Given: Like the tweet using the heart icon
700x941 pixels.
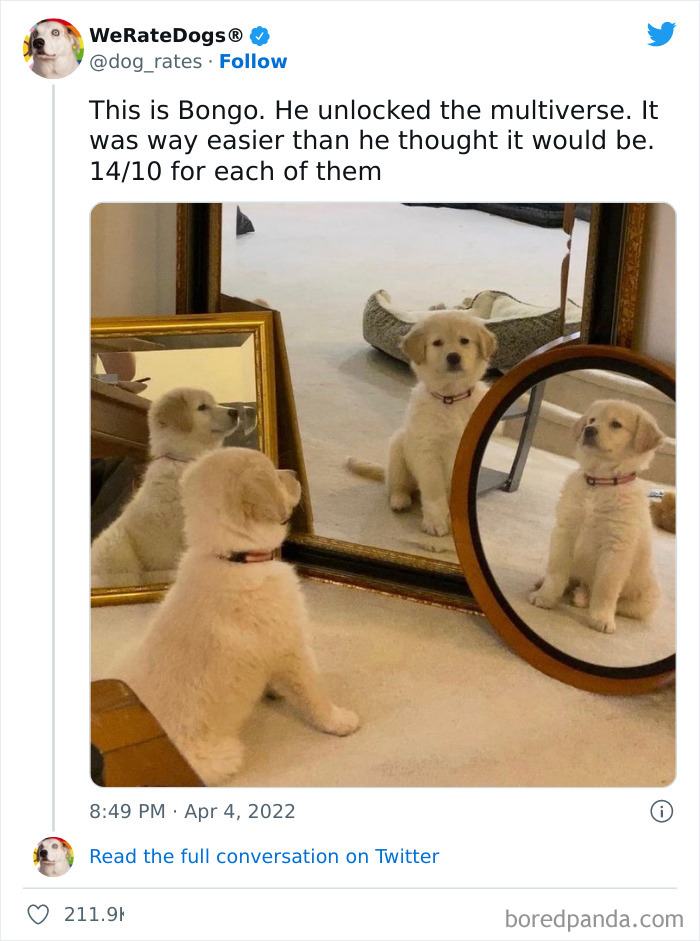Looking at the screenshot, I should 41,913.
